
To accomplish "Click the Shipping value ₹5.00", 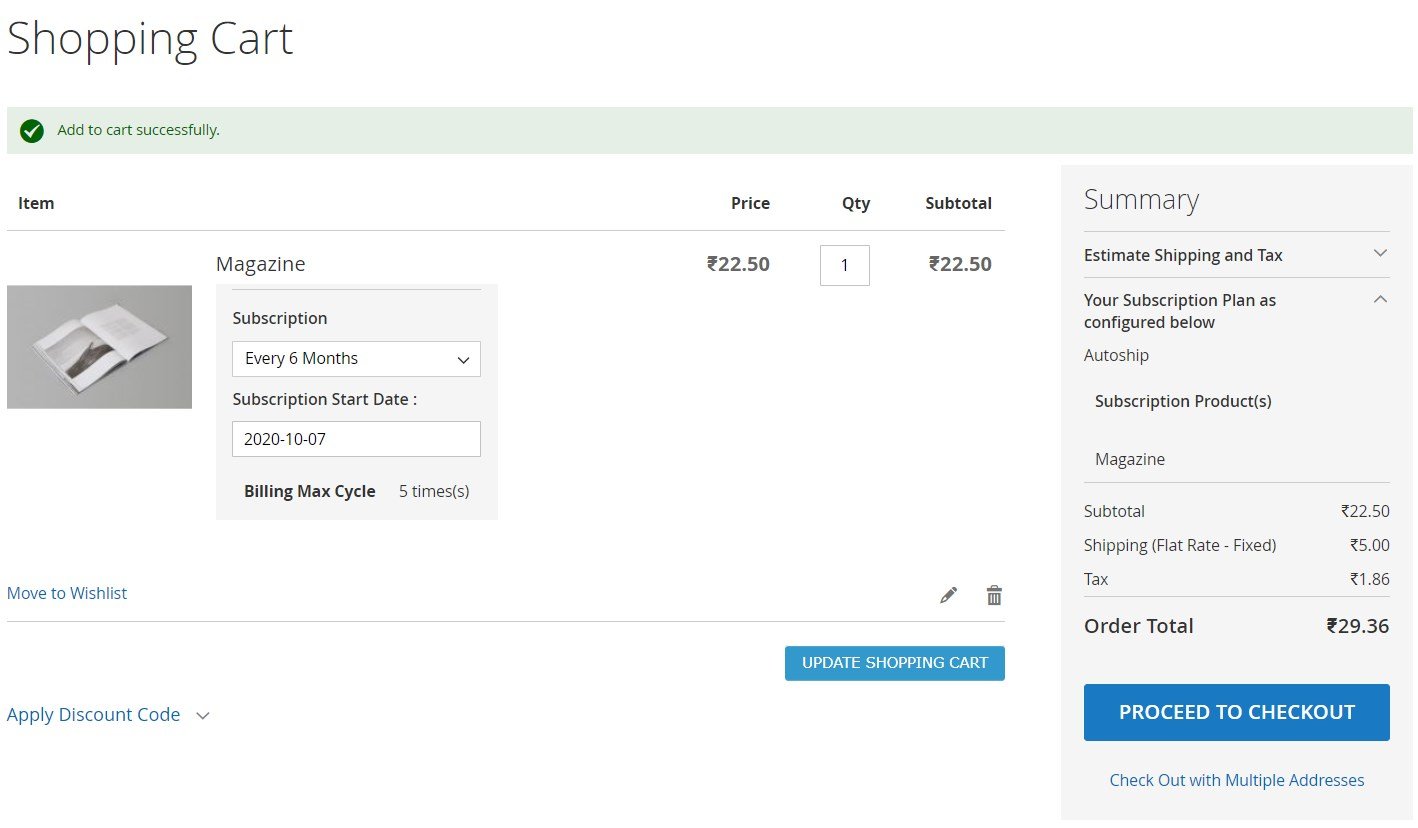I will click(1369, 545).
